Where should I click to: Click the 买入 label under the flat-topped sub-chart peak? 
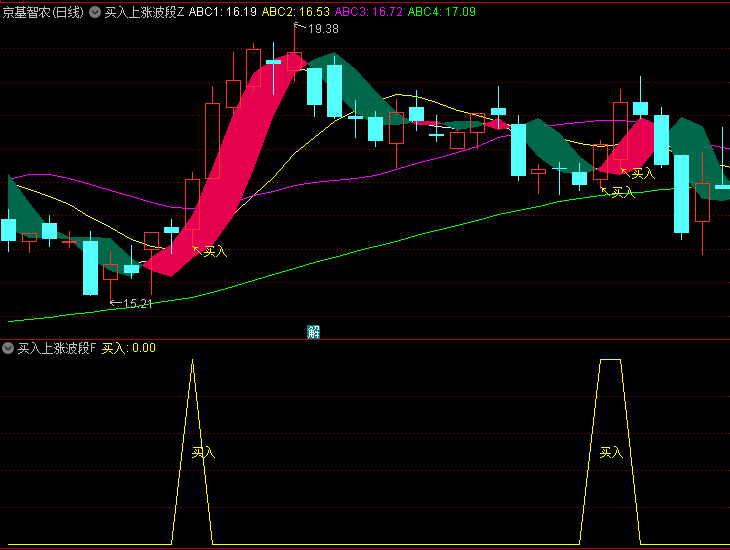click(x=611, y=452)
